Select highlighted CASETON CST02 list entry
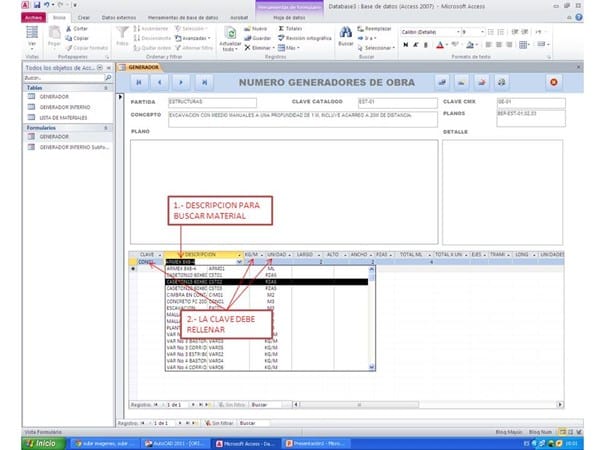The height and width of the screenshot is (450, 600). coord(267,282)
